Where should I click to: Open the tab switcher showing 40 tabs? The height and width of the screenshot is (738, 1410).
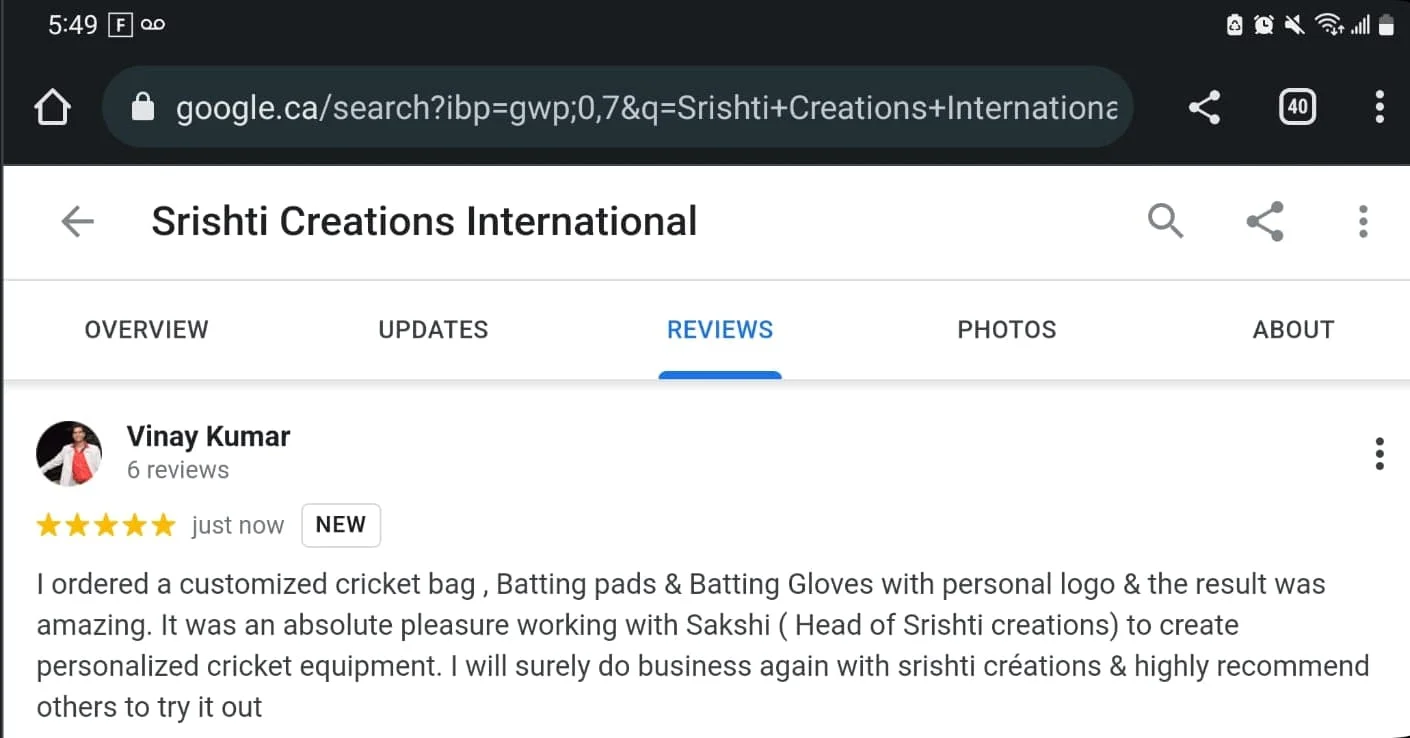tap(1297, 107)
